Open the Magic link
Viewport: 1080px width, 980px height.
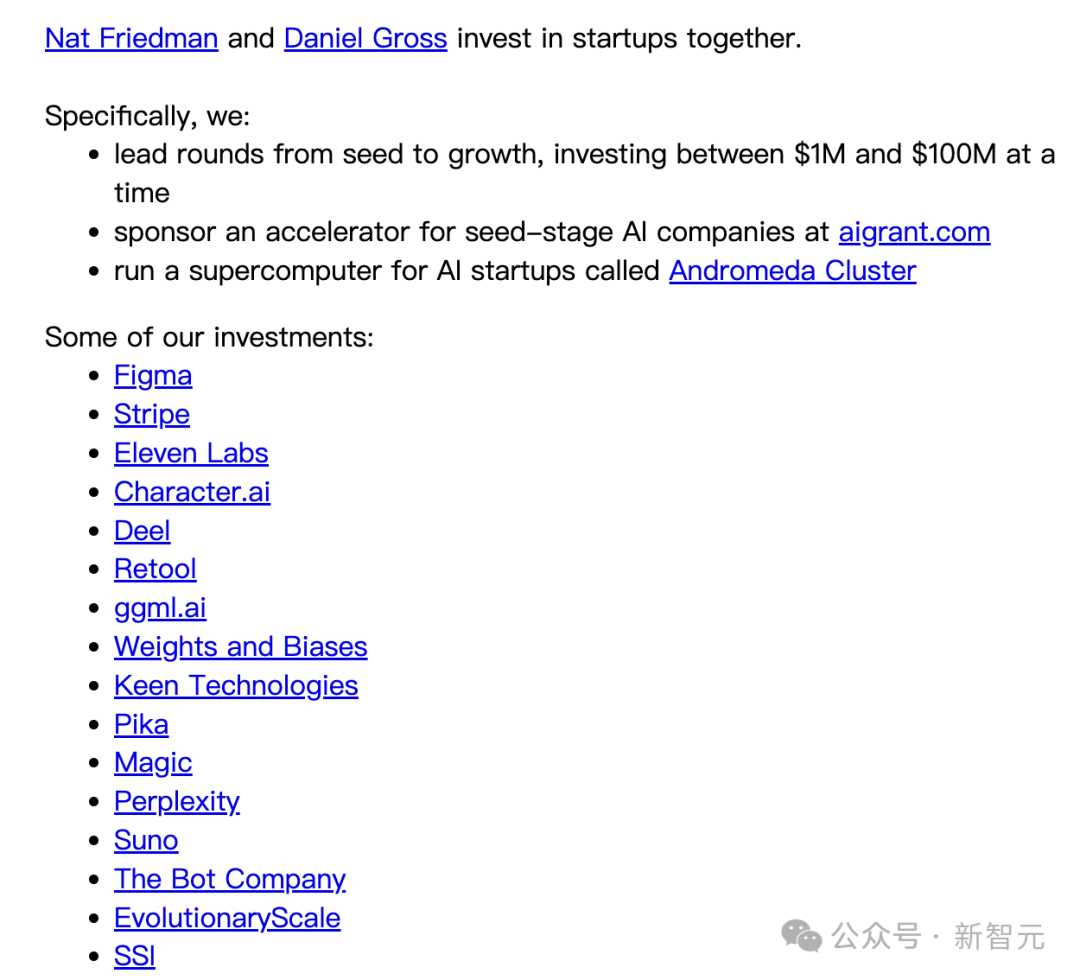[153, 764]
